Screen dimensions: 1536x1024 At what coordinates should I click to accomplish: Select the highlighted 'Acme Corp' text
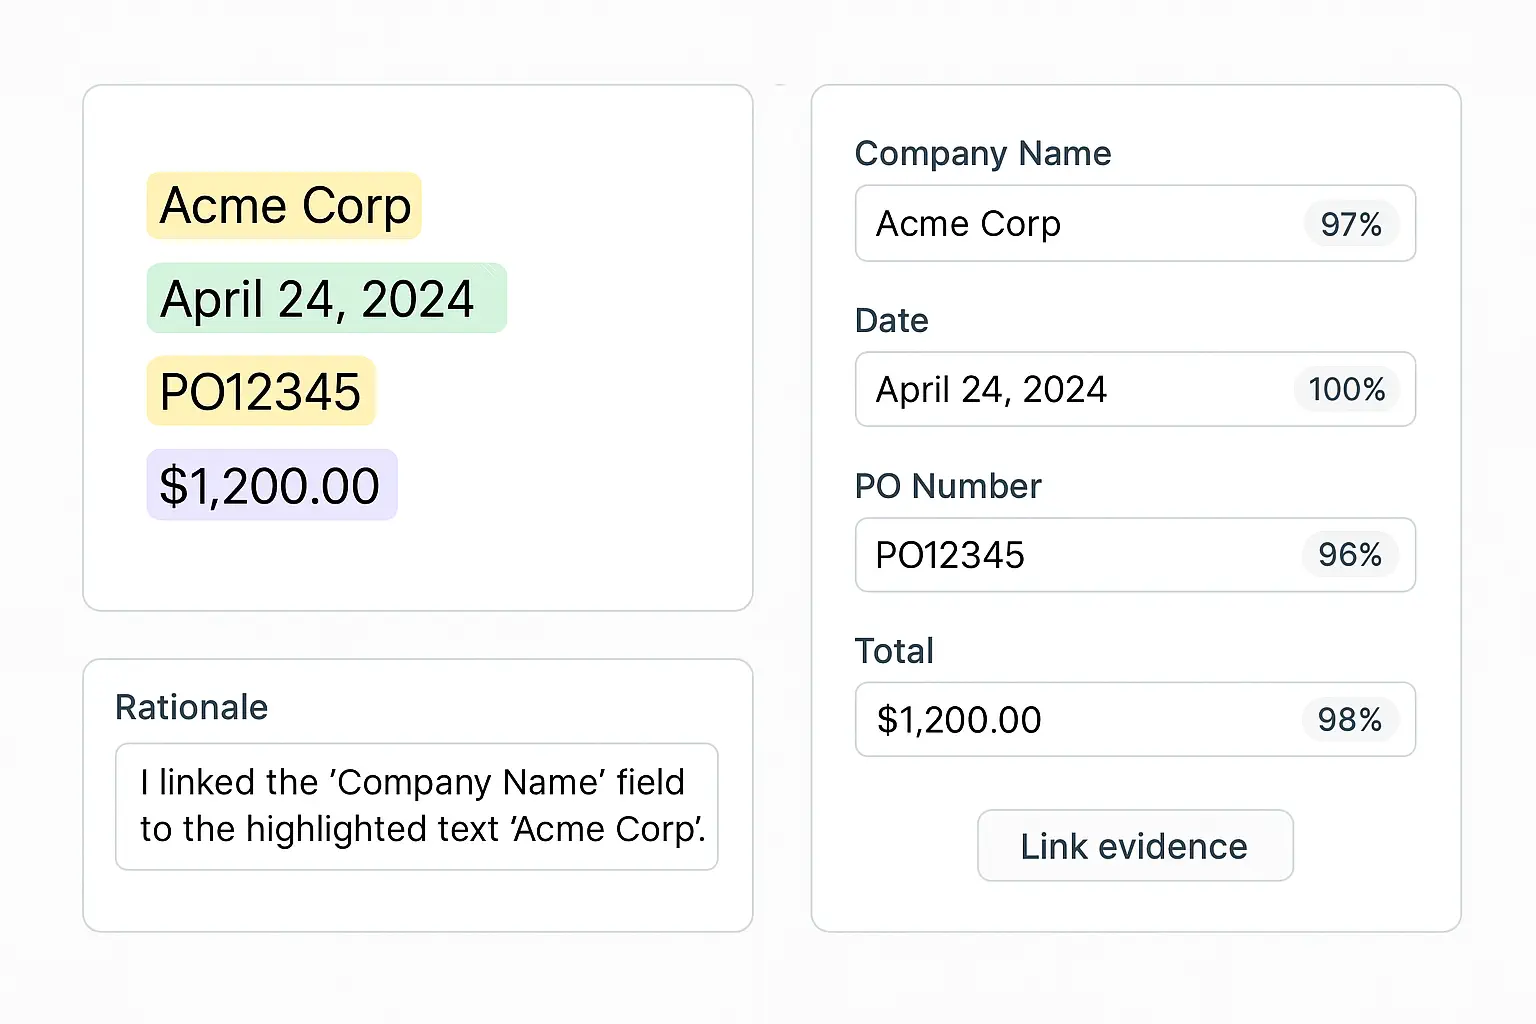point(283,206)
